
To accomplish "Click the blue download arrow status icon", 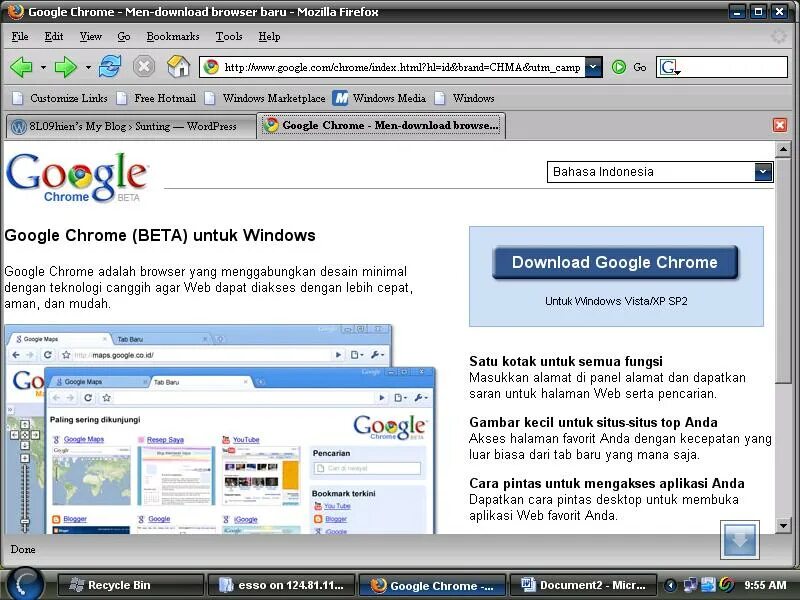I will pos(740,540).
